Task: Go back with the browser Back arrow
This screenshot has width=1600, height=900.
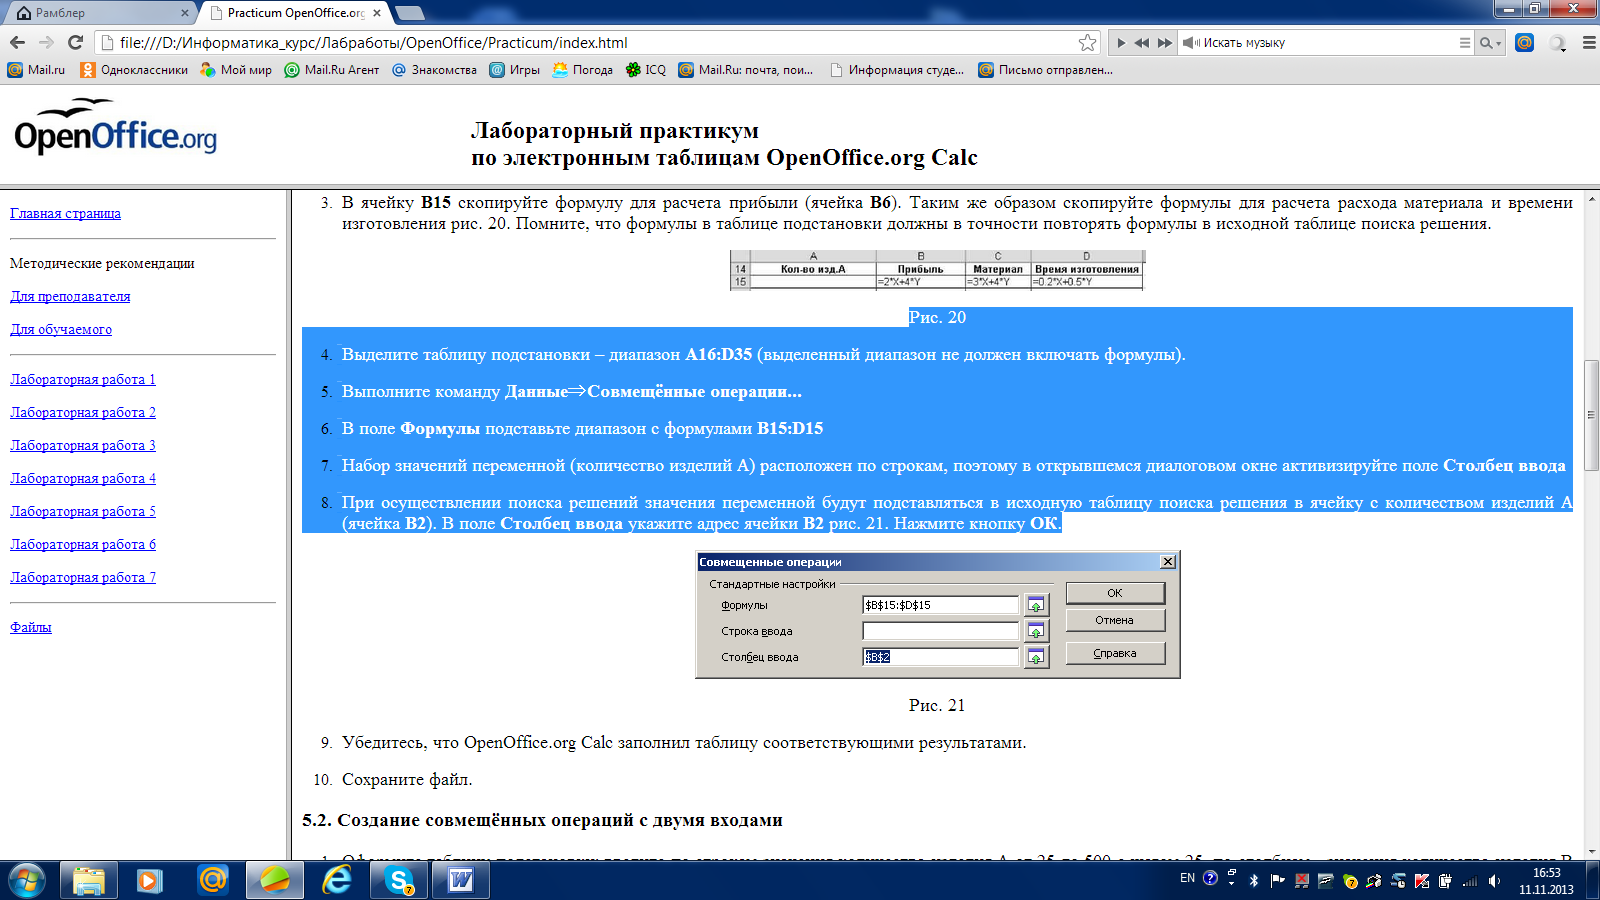Action: (17, 42)
